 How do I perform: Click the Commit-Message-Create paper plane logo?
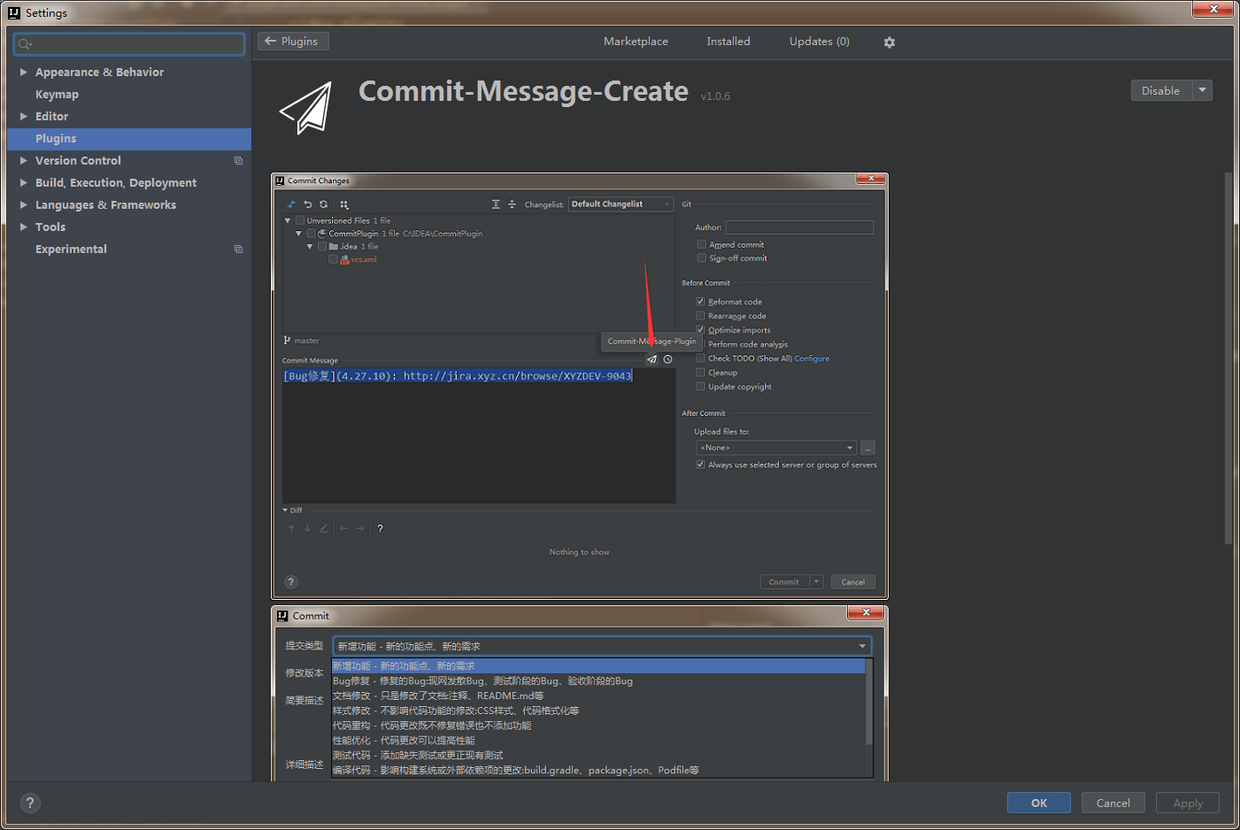pyautogui.click(x=305, y=108)
